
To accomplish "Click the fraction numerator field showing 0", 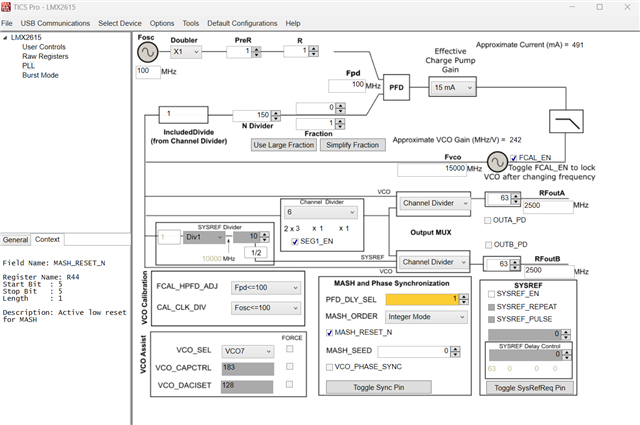I will pos(316,108).
